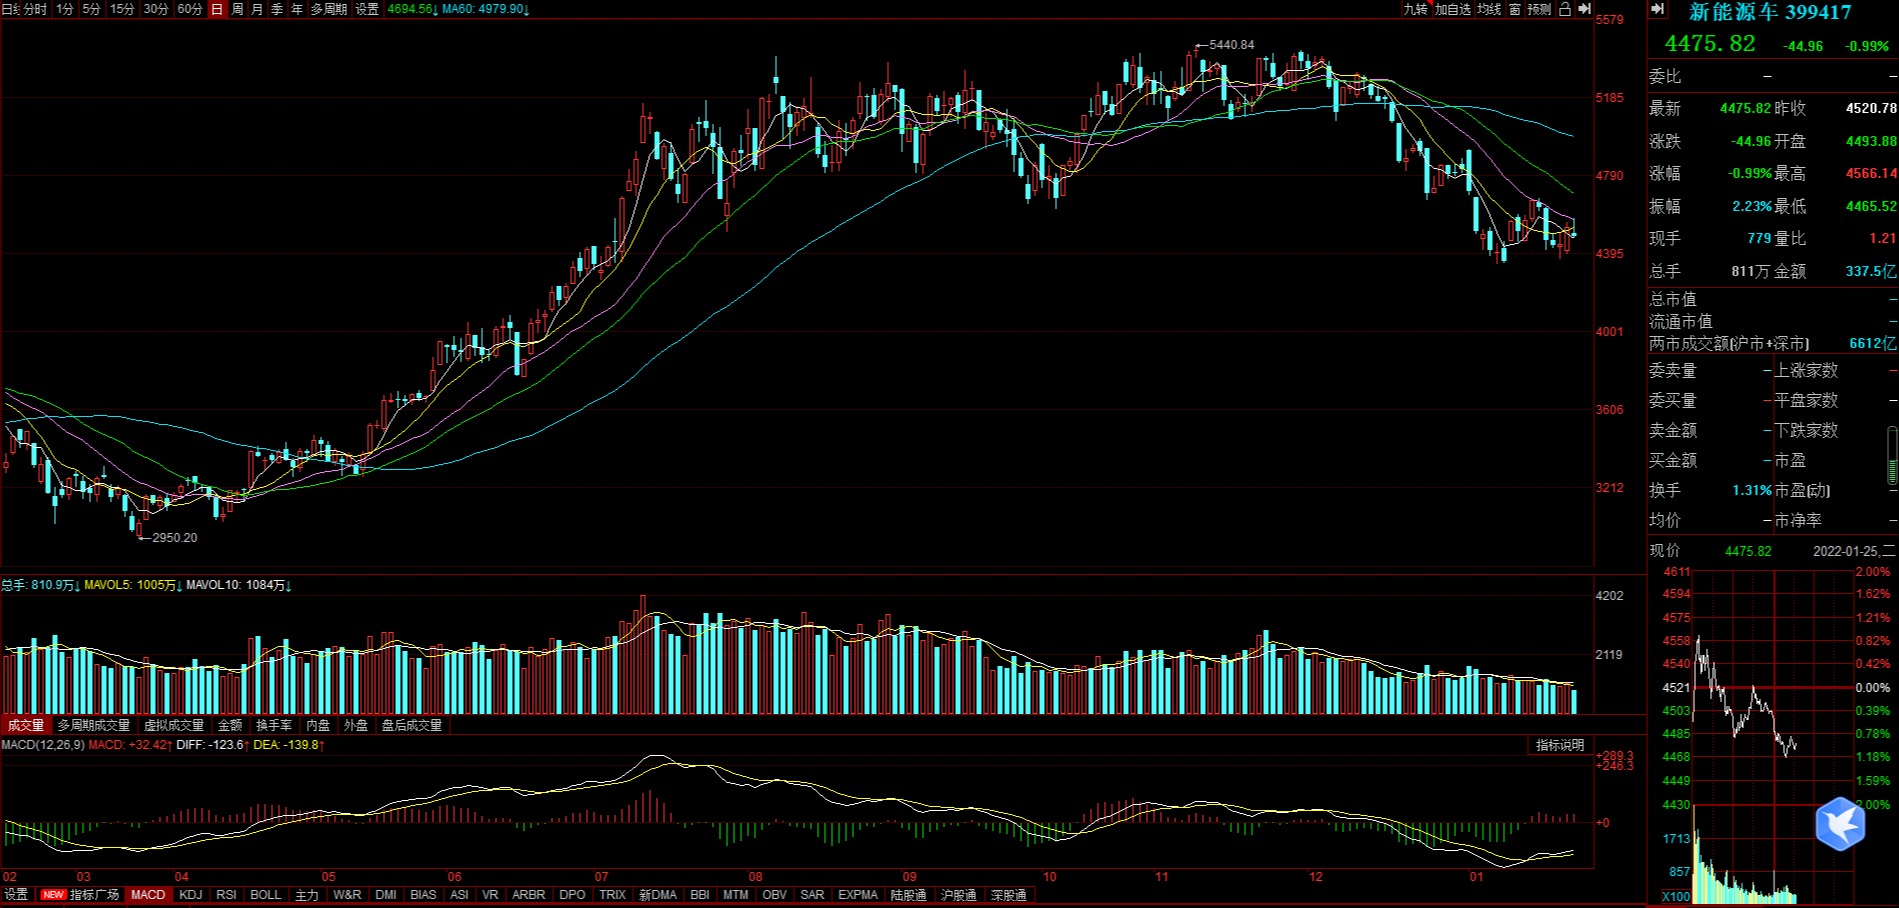The width and height of the screenshot is (1899, 908).
Task: Click the 均线 moving average button
Action: tap(1489, 9)
